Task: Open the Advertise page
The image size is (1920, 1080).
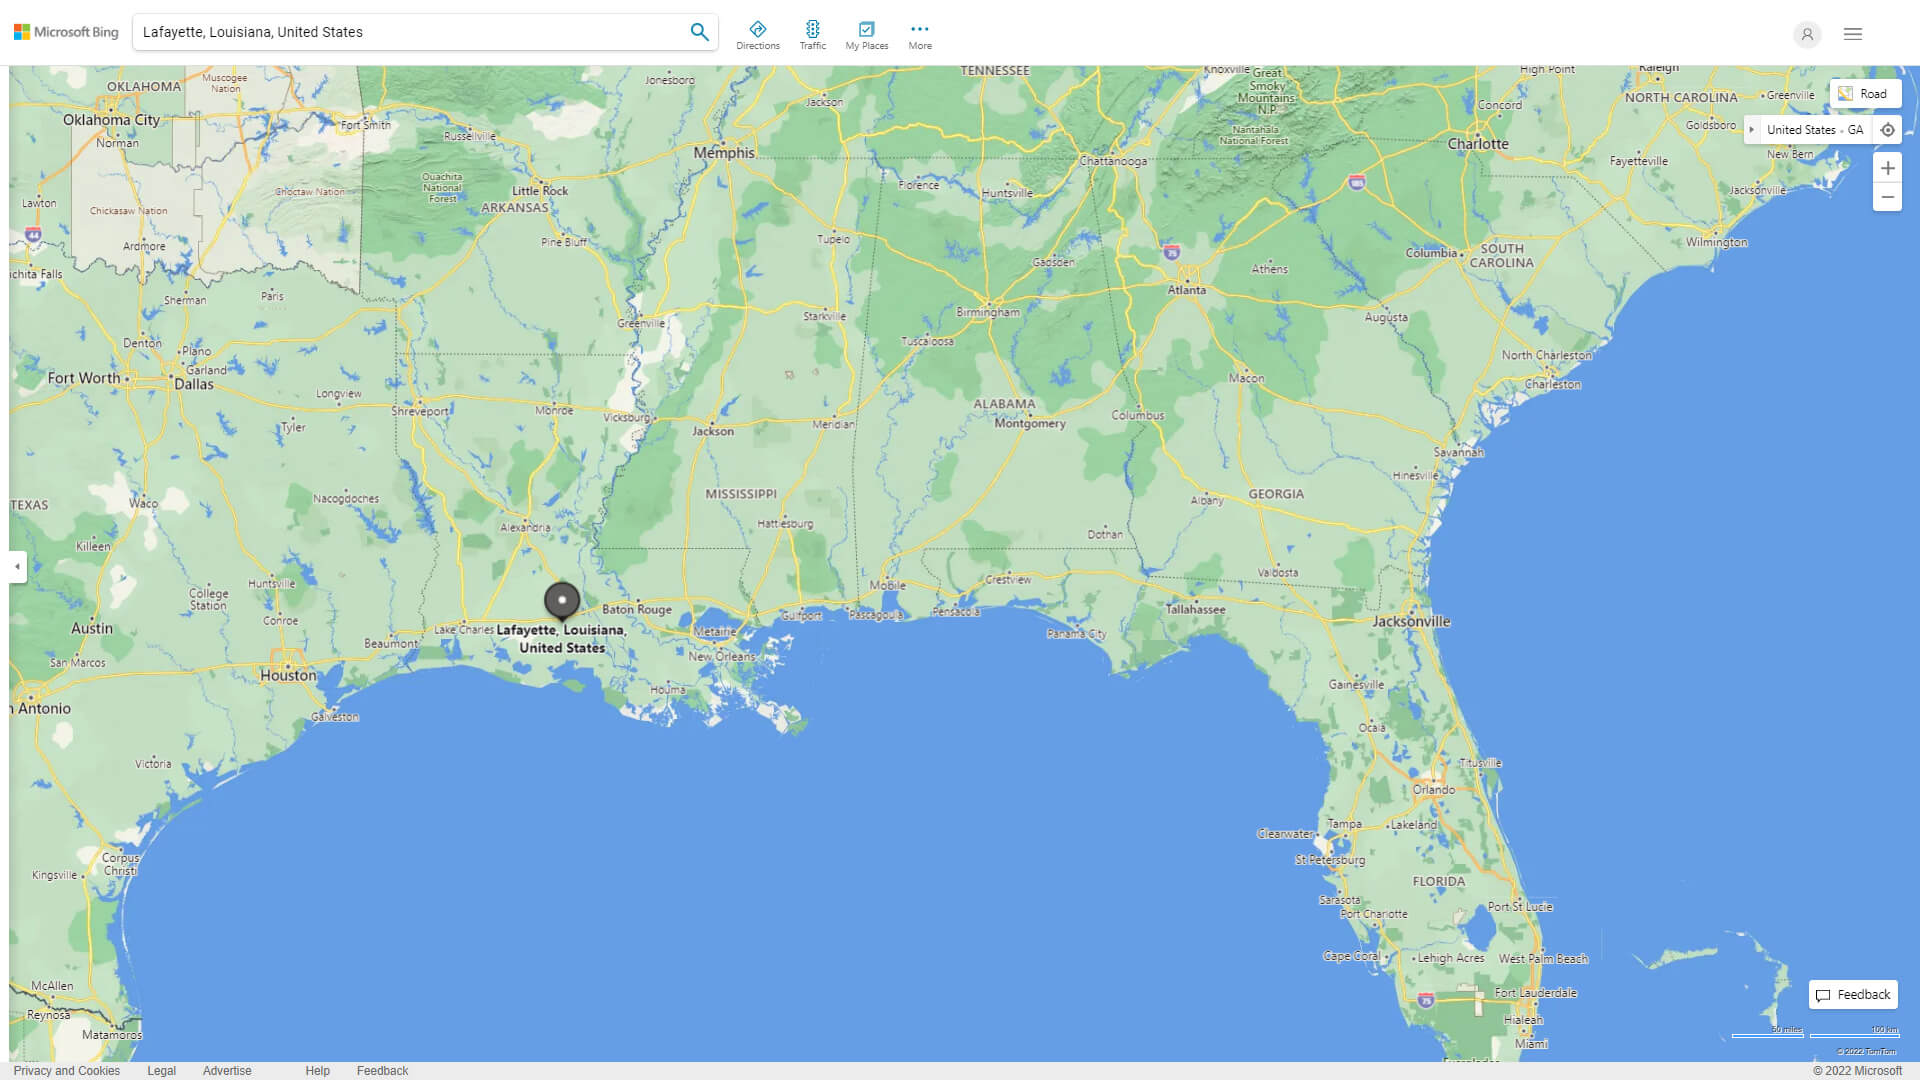Action: (x=227, y=1070)
